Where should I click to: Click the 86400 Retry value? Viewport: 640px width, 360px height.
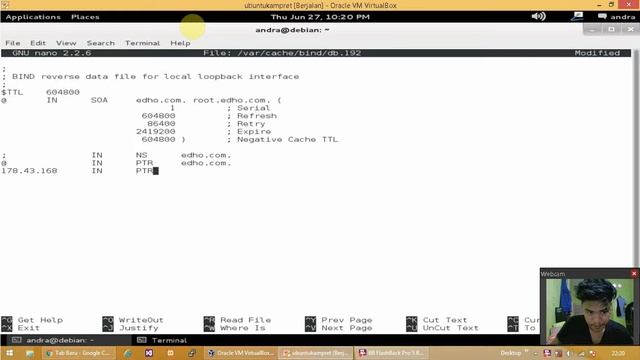161,124
